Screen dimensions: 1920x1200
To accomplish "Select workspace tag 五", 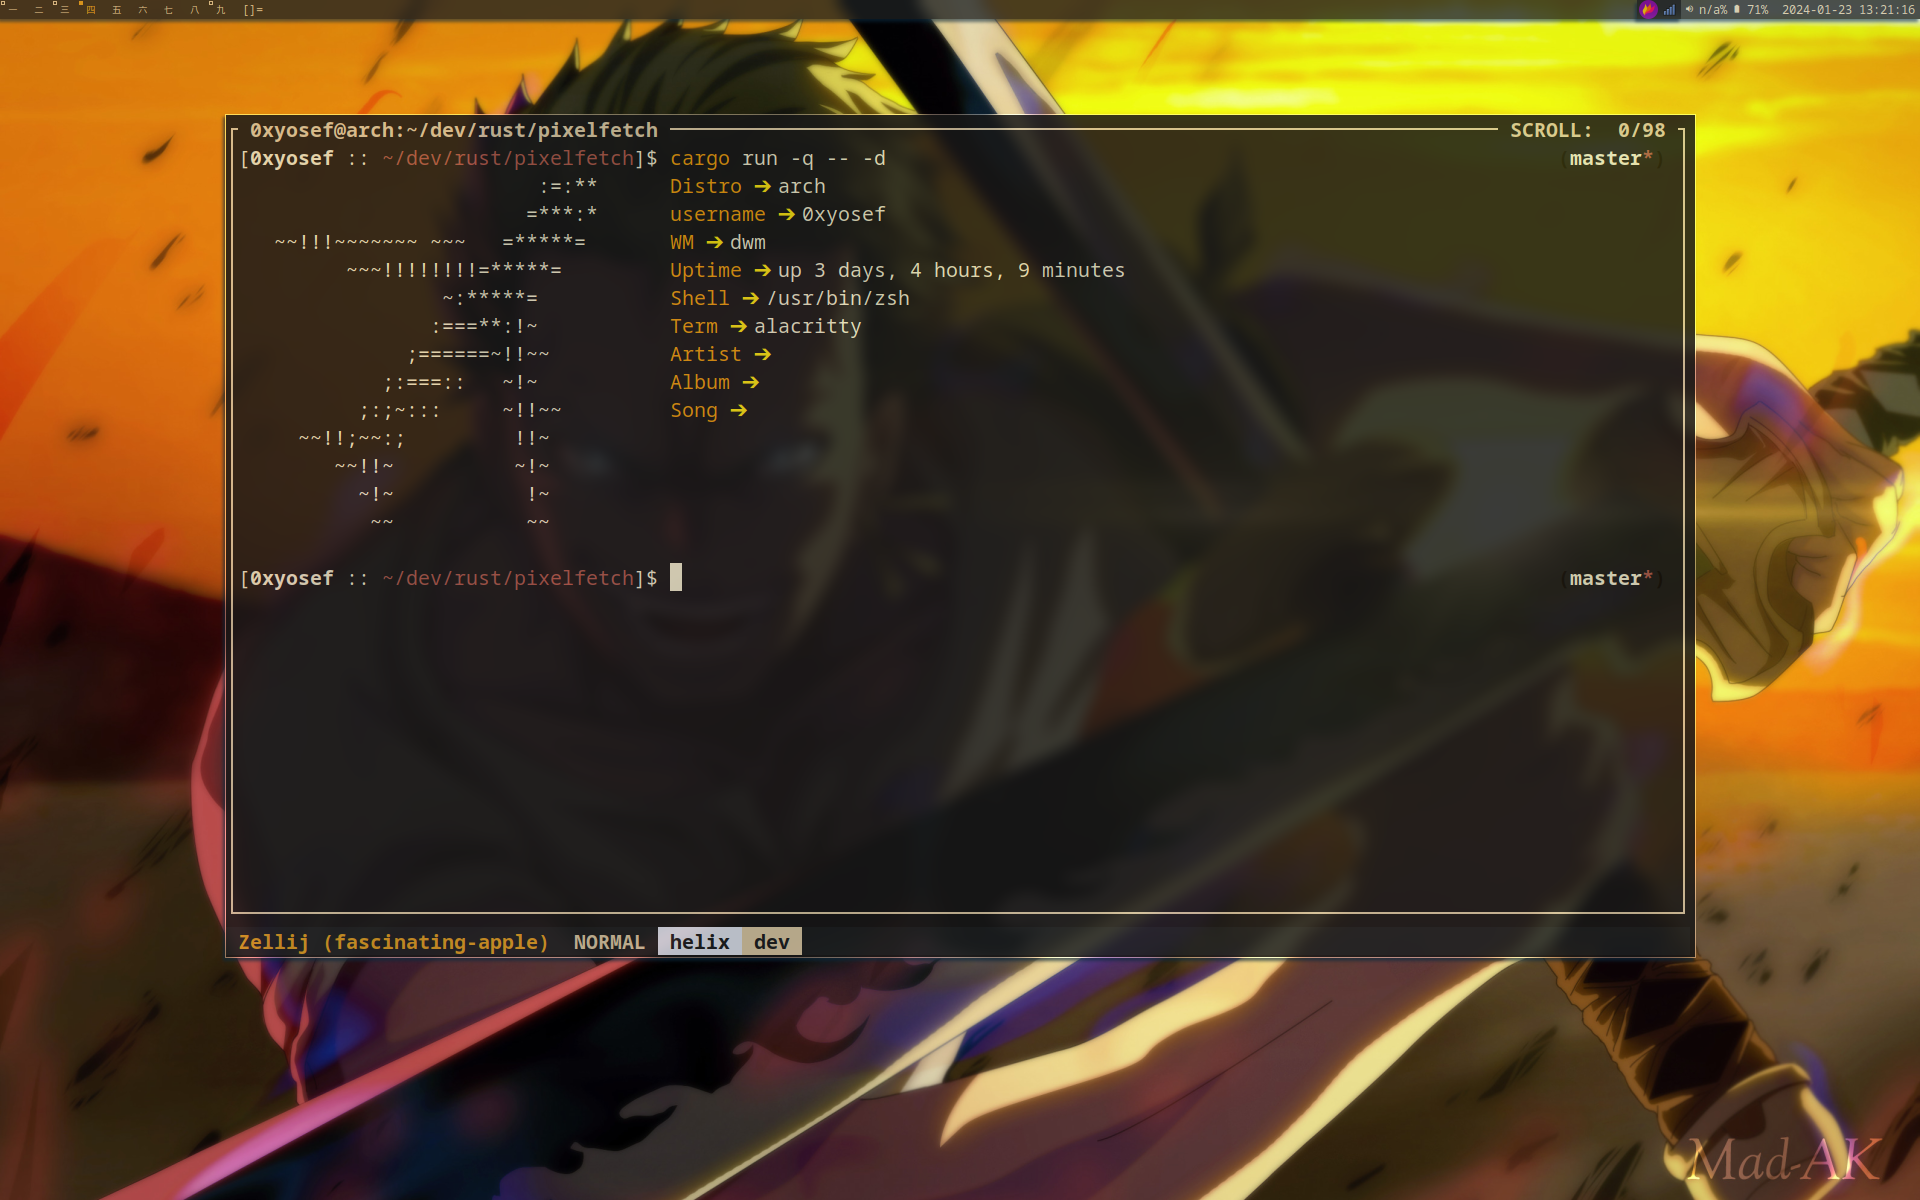I will click(x=116, y=10).
